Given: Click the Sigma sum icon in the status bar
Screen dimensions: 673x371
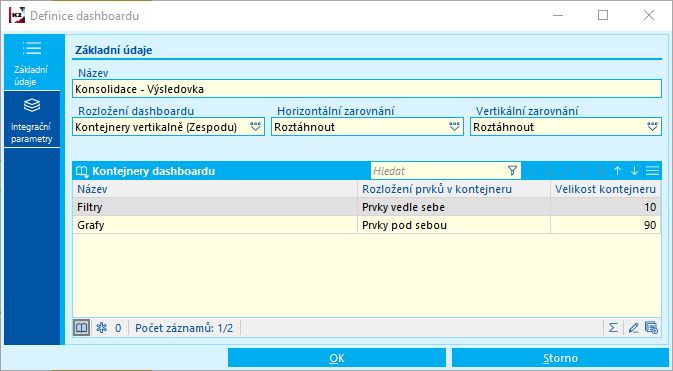Looking at the screenshot, I should tap(613, 328).
